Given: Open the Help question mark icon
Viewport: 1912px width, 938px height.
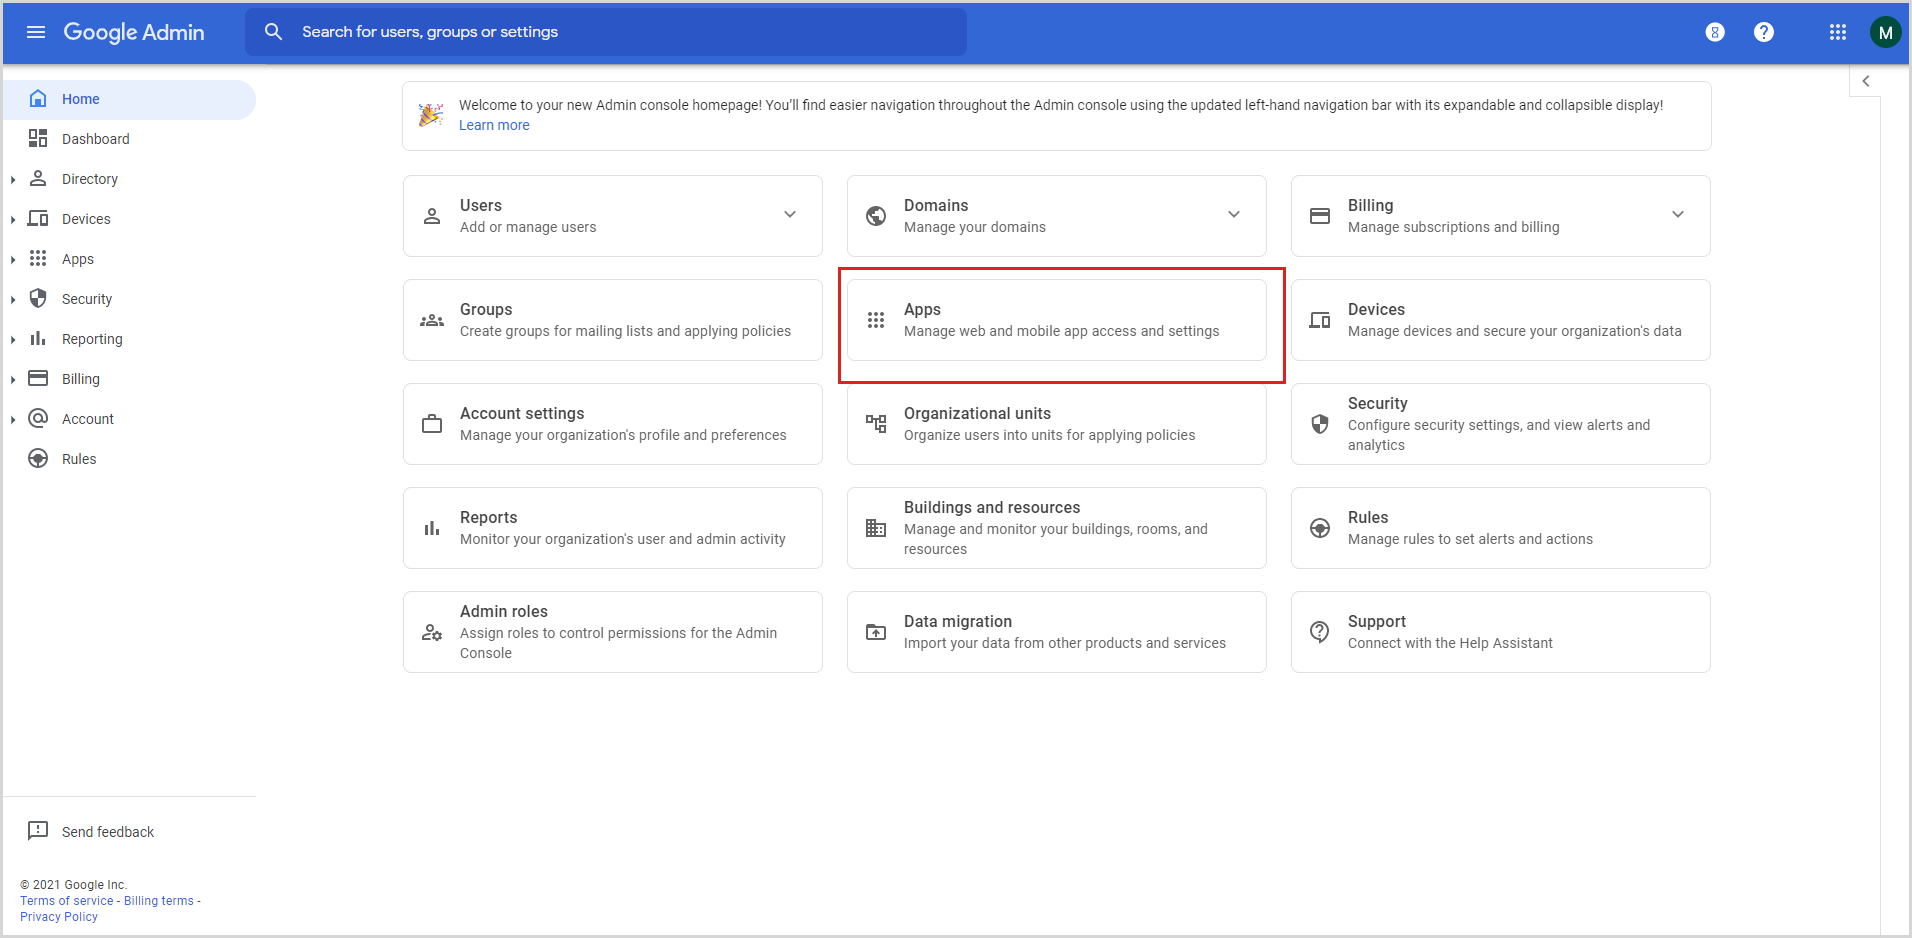Looking at the screenshot, I should tap(1763, 31).
